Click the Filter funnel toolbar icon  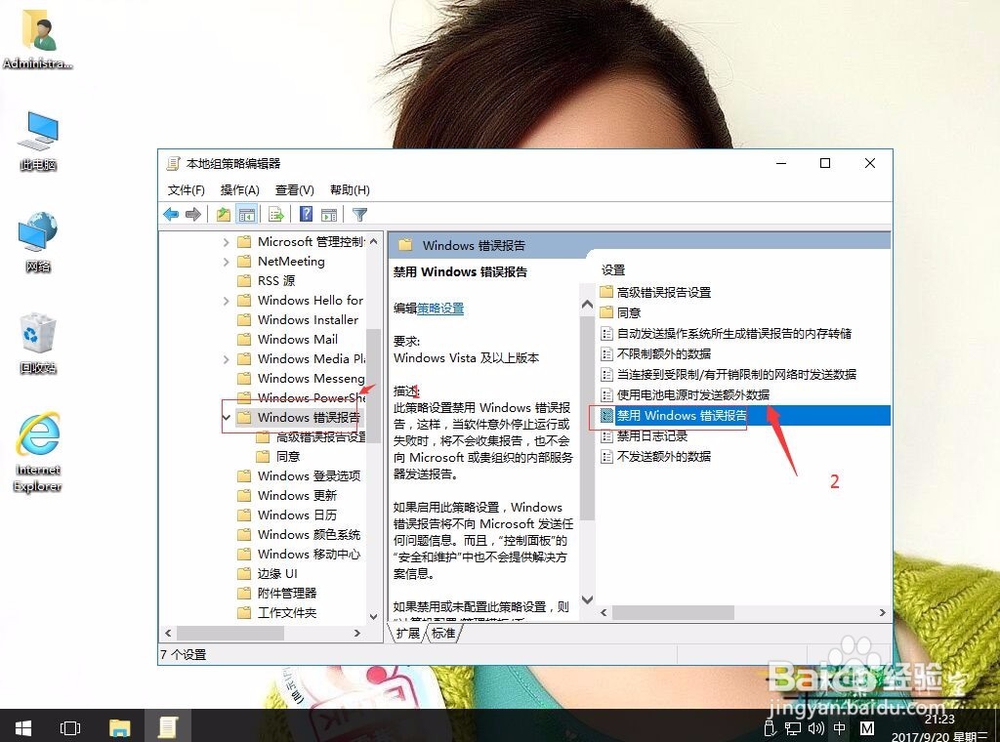point(359,214)
